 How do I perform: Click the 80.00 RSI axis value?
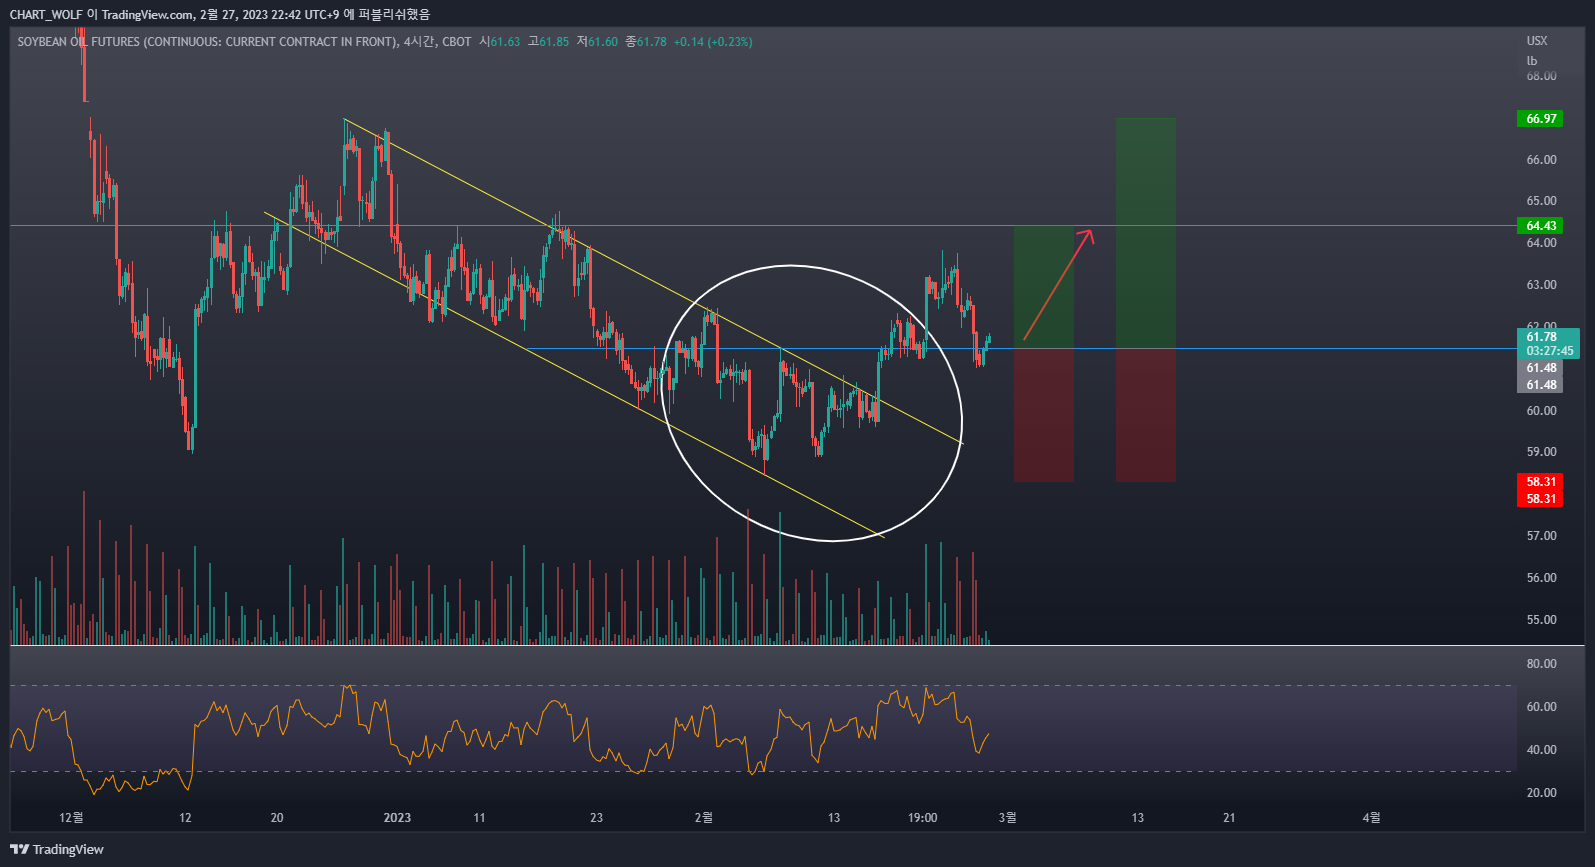pyautogui.click(x=1541, y=664)
